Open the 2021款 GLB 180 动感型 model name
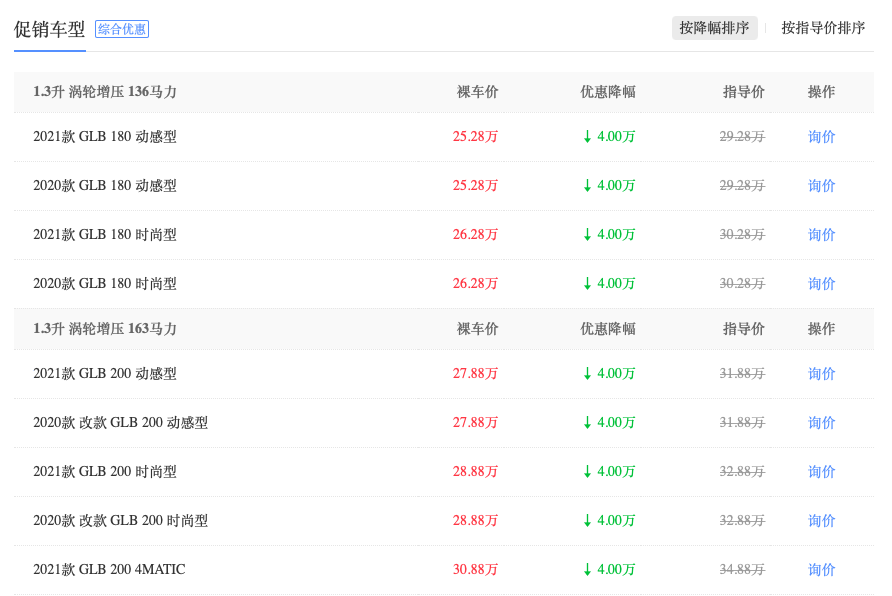 pos(105,137)
